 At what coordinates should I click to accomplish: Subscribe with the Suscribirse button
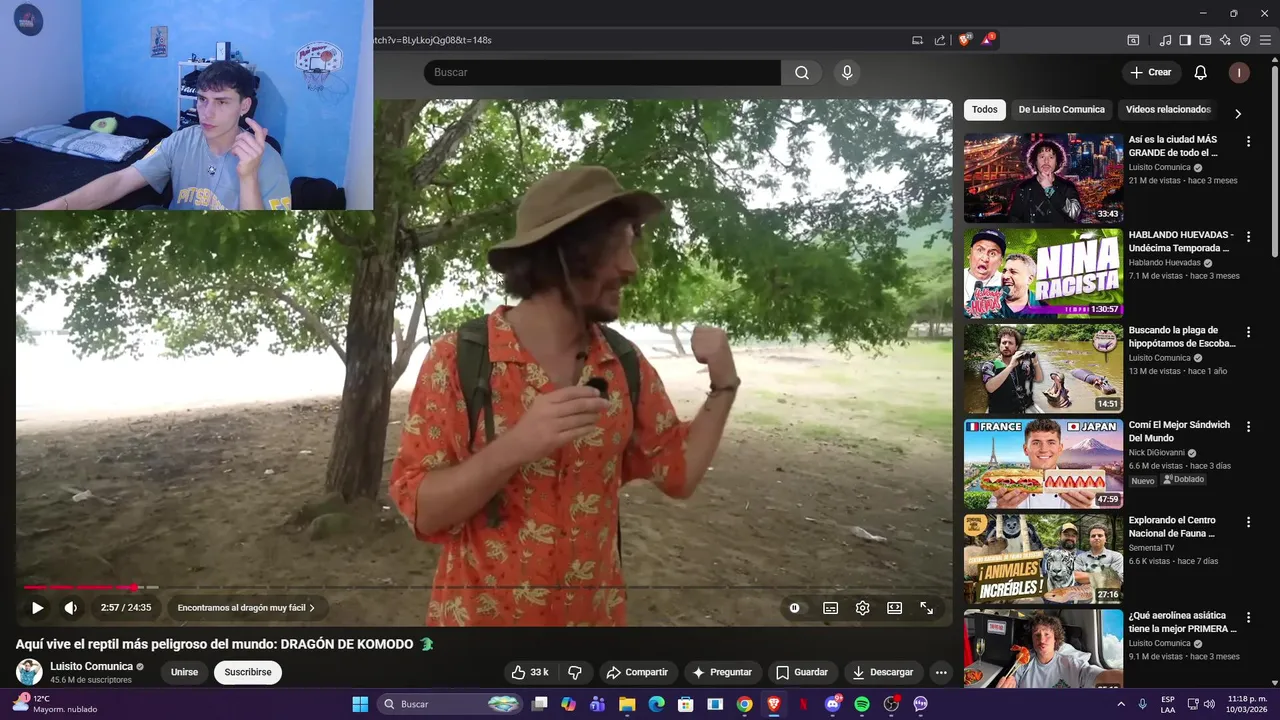(x=248, y=672)
